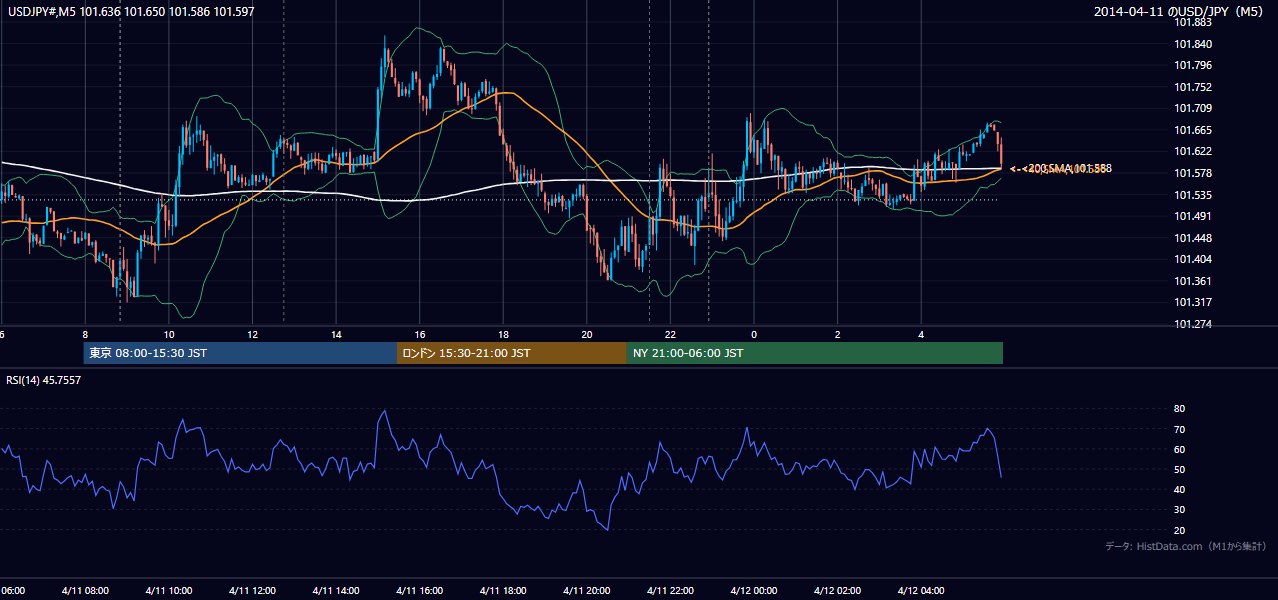Click the 4/12 04:00 time axis label
The height and width of the screenshot is (600, 1278).
click(921, 591)
